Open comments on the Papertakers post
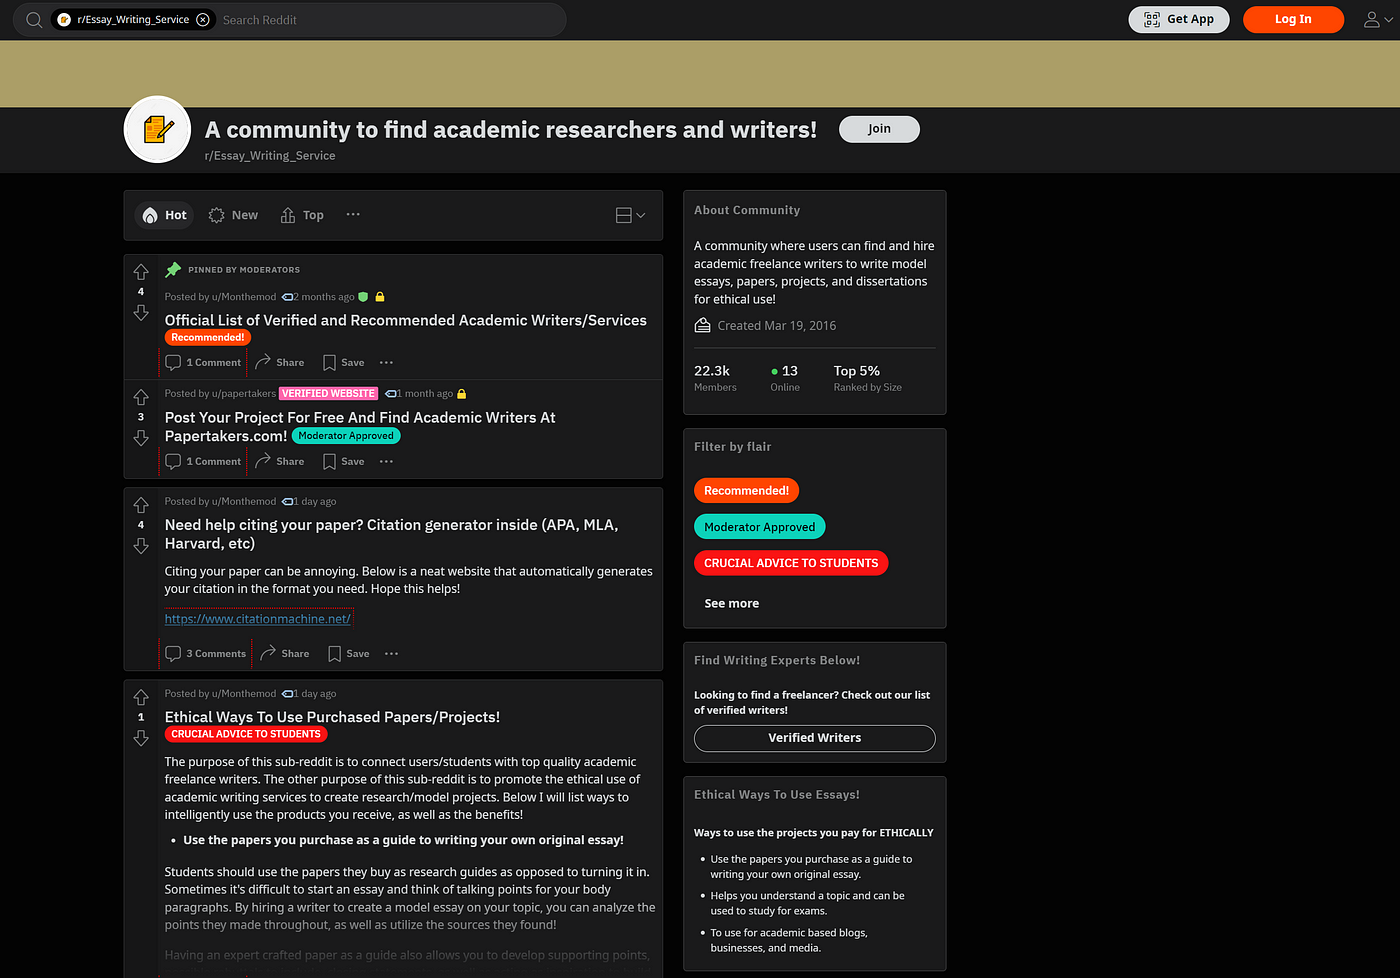1400x978 pixels. click(x=203, y=461)
